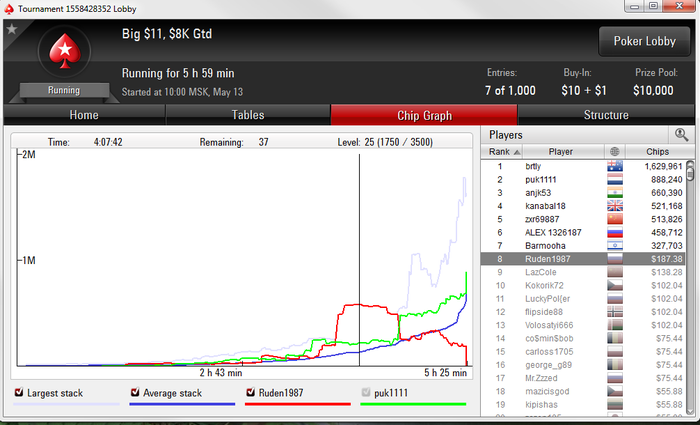Image resolution: width=700 pixels, height=425 pixels.
Task: Click the $187.38 prize value
Action: point(667,259)
